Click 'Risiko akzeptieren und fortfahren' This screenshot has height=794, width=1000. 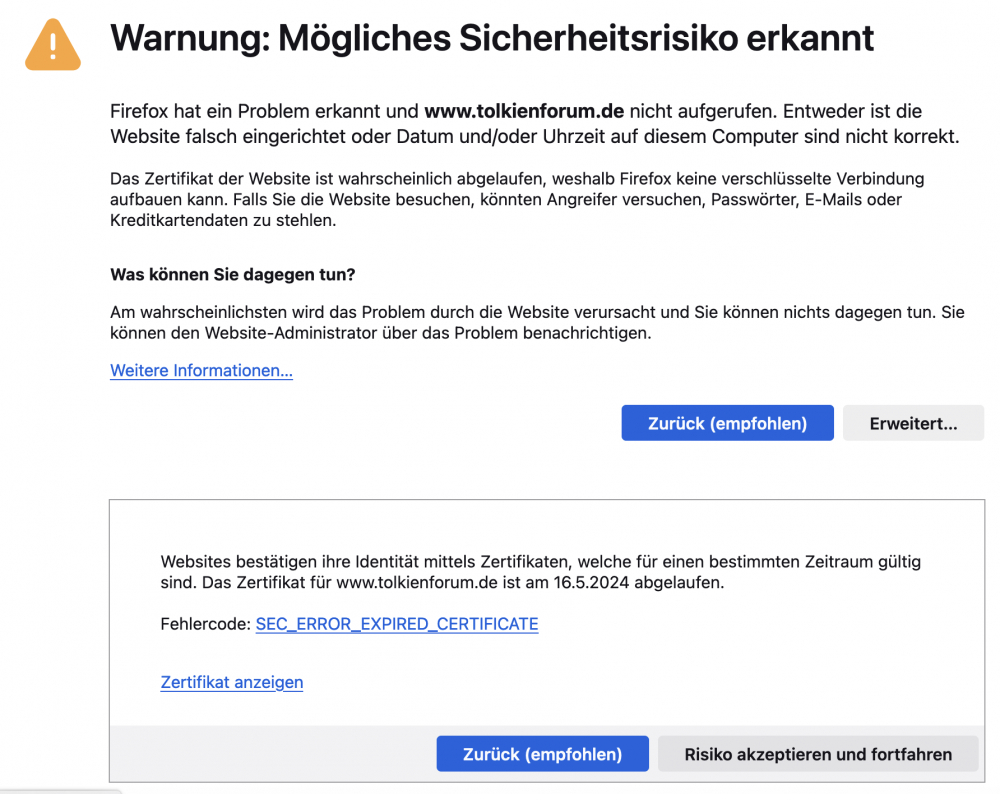coord(817,754)
